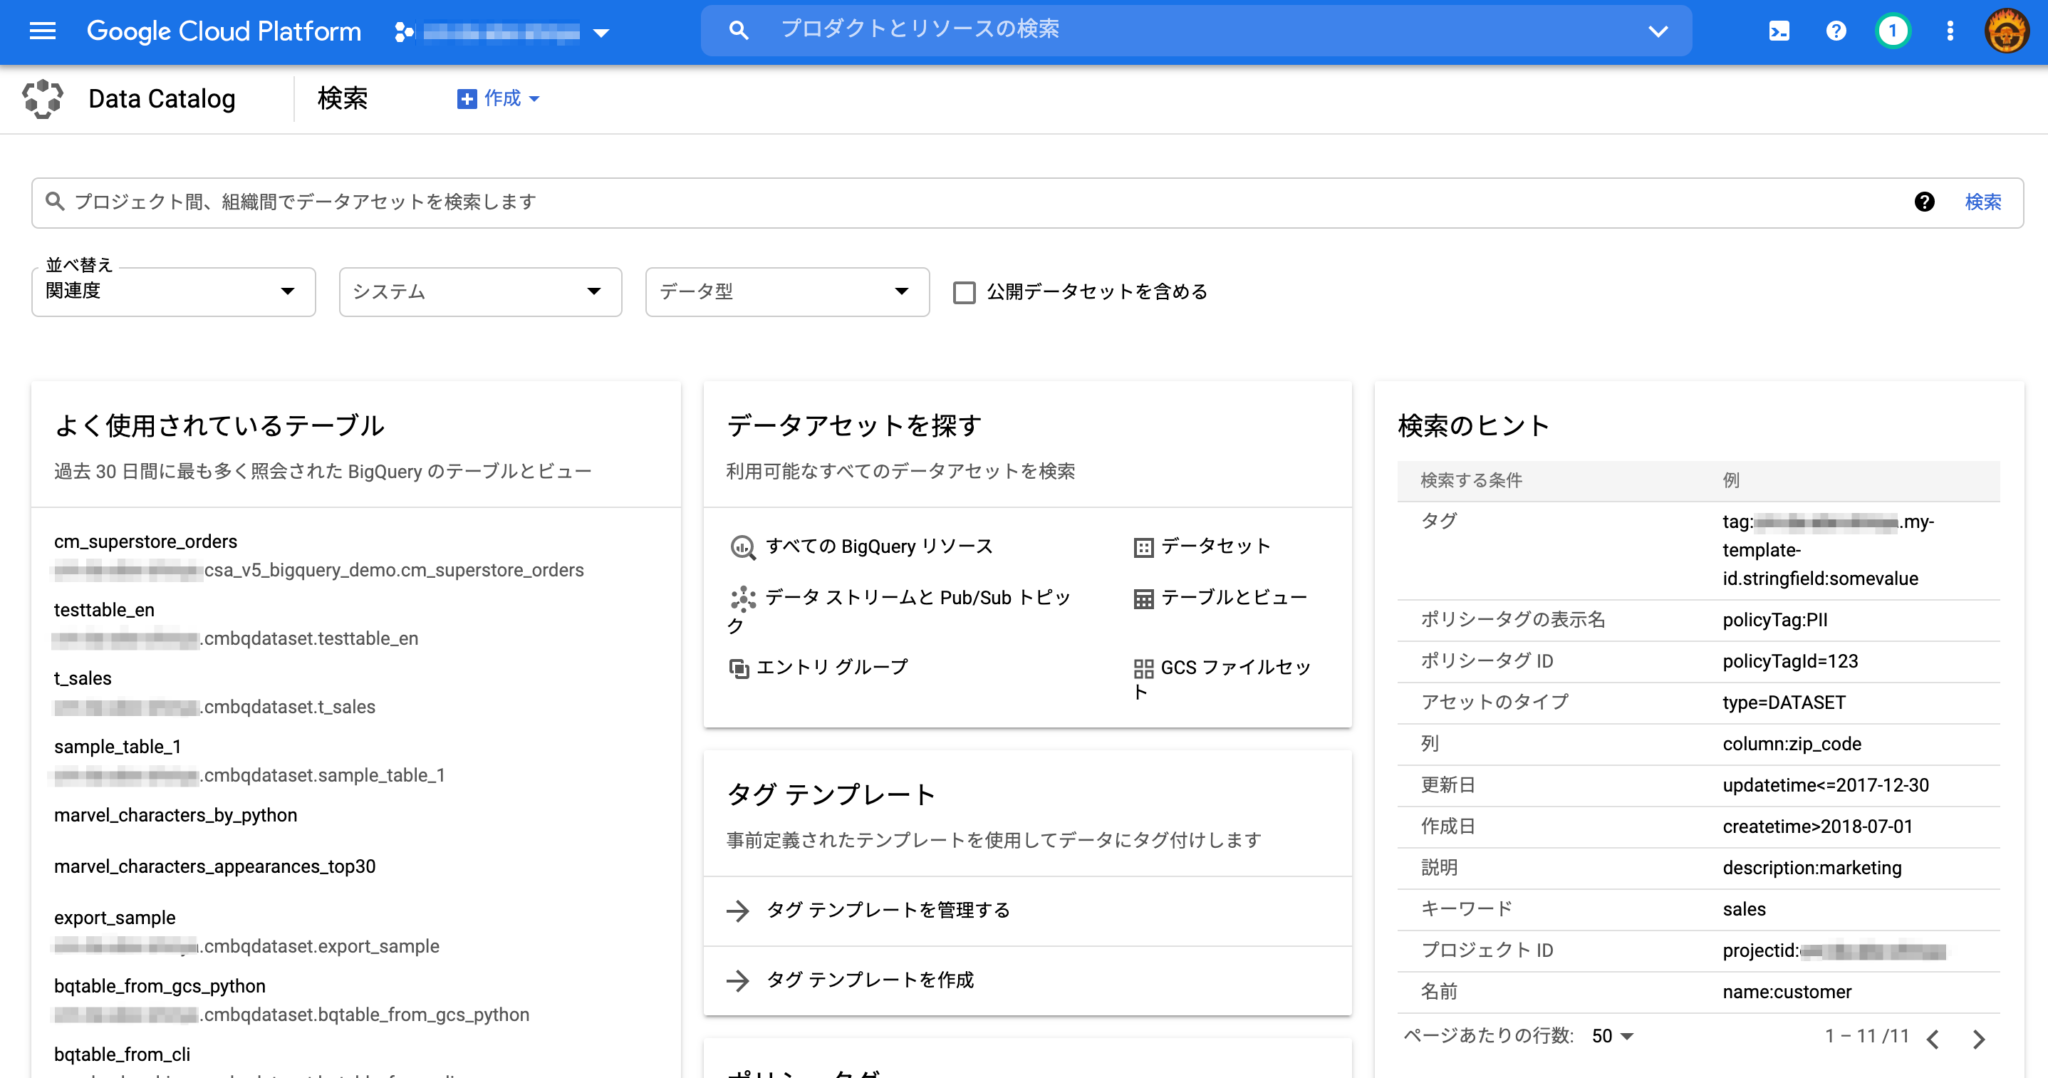
Task: Open the navigation hamburger menu
Action: [42, 31]
